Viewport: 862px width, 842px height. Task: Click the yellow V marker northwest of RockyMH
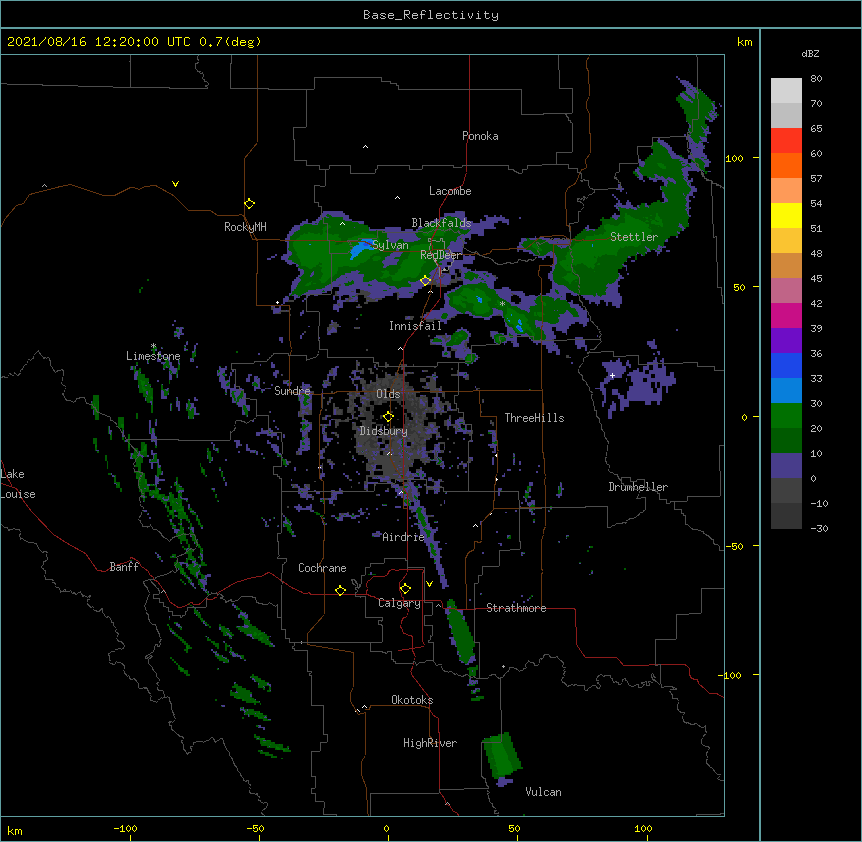175,184
